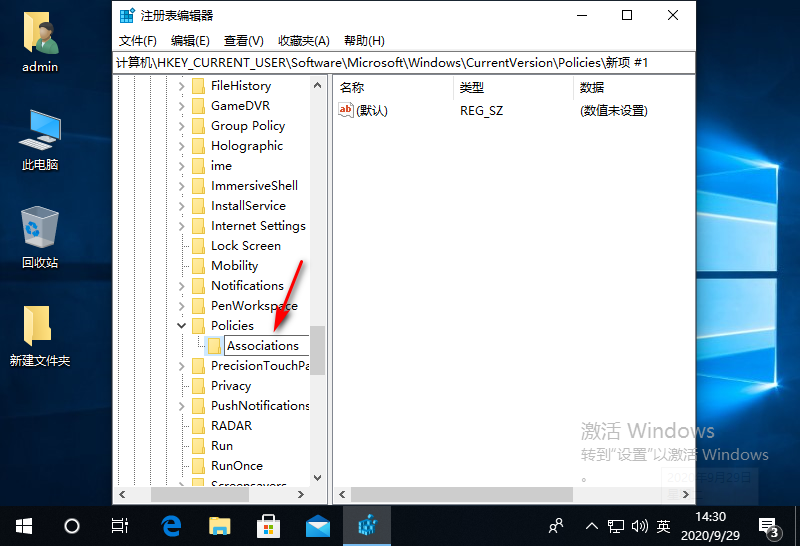Screen dimensions: 800x546
Task: Click values pane scroll right arrow
Action: tap(685, 494)
